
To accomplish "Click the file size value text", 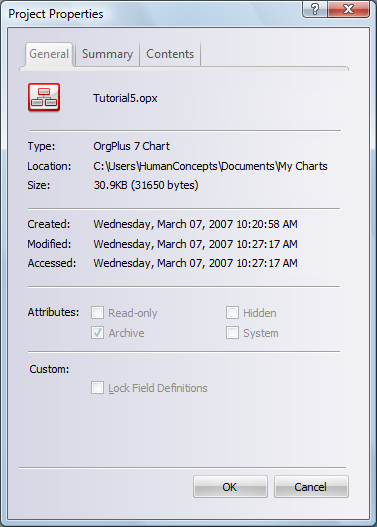I will pyautogui.click(x=146, y=185).
